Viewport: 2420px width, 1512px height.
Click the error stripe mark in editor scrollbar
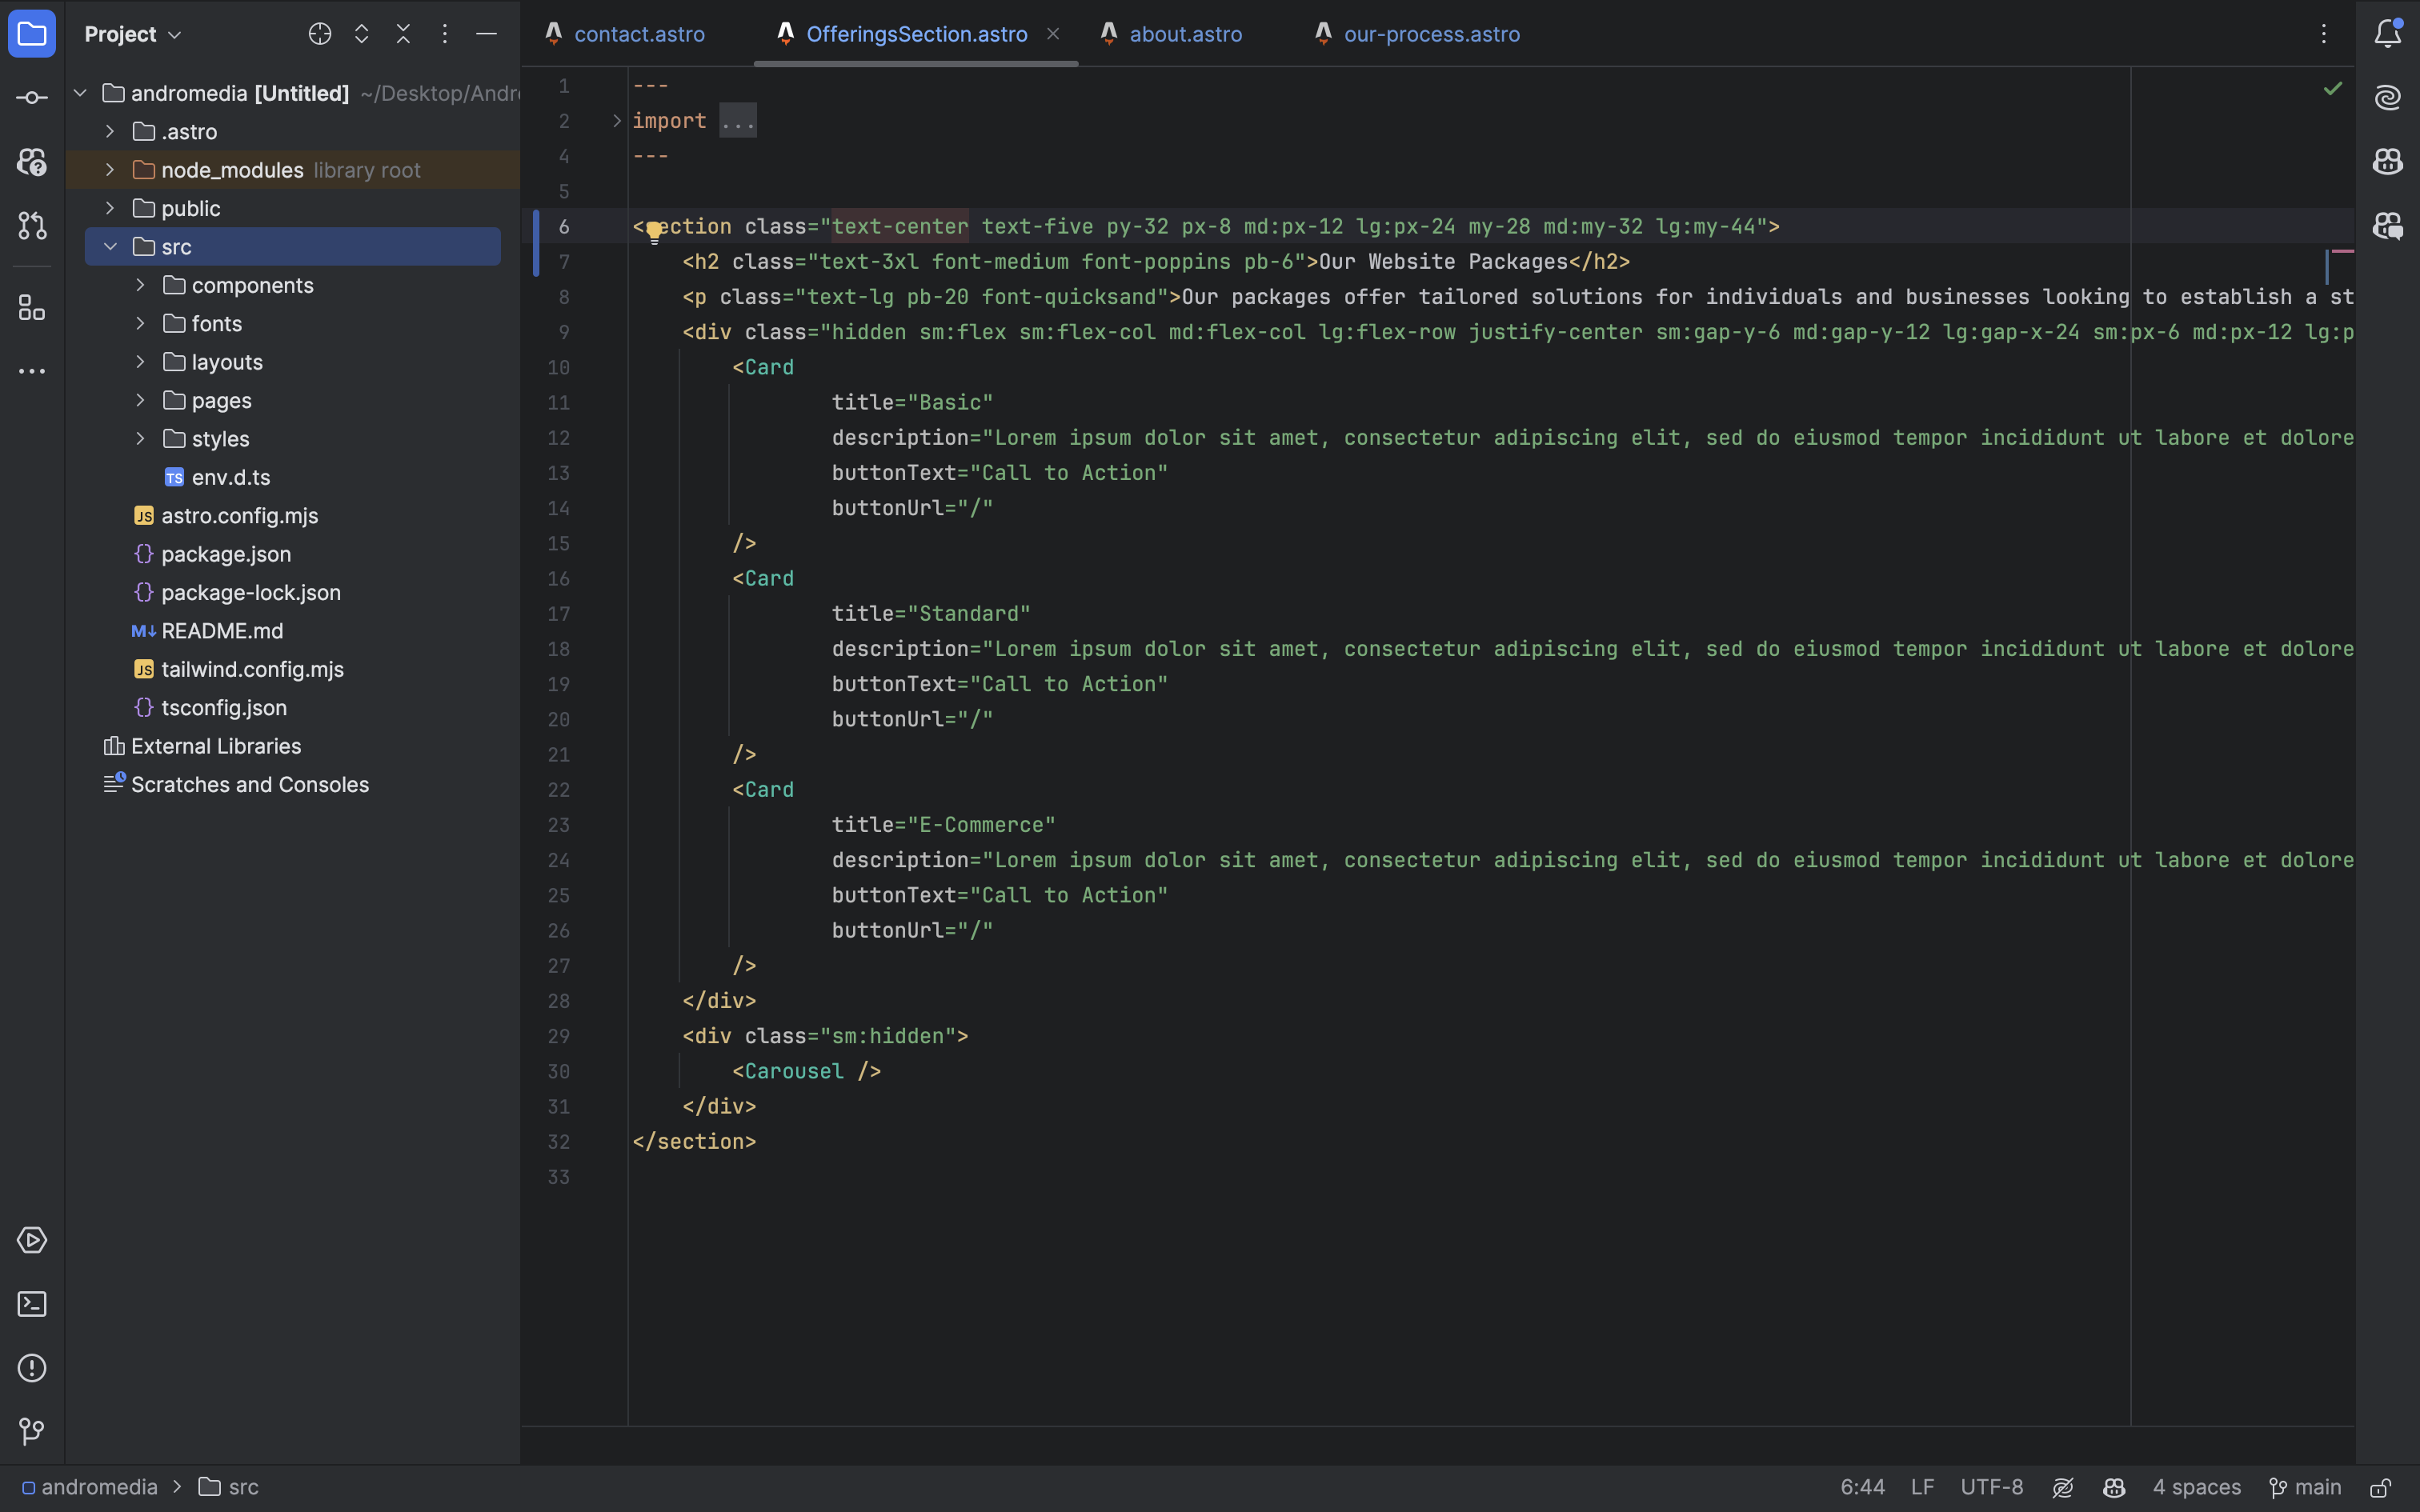coord(2343,251)
